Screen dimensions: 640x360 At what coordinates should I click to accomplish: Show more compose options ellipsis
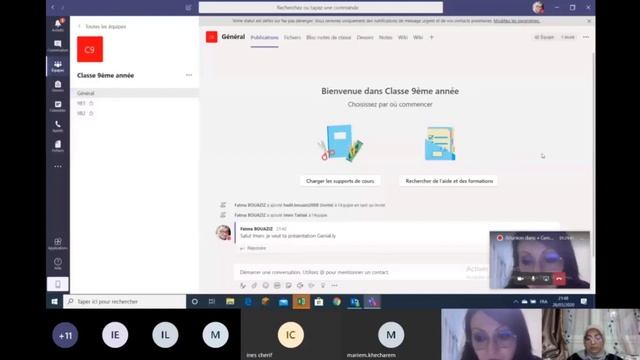coord(334,285)
